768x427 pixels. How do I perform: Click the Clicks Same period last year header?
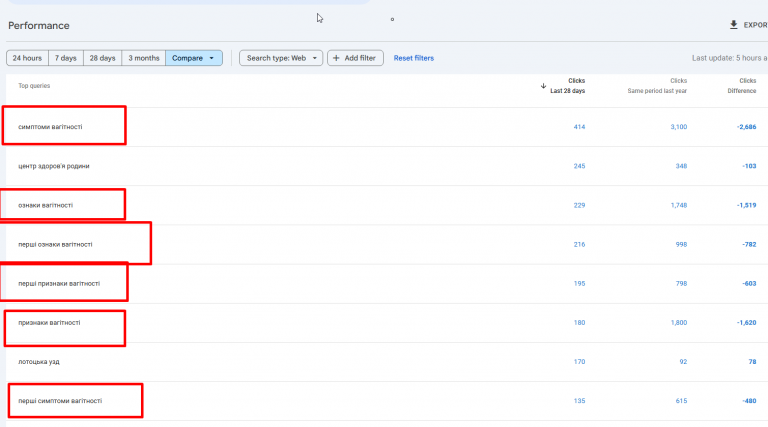pyautogui.click(x=657, y=86)
